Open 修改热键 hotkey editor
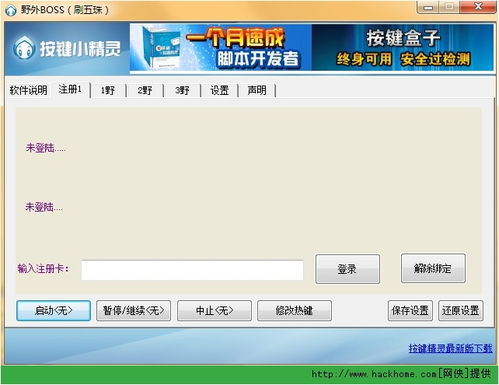 (x=295, y=311)
